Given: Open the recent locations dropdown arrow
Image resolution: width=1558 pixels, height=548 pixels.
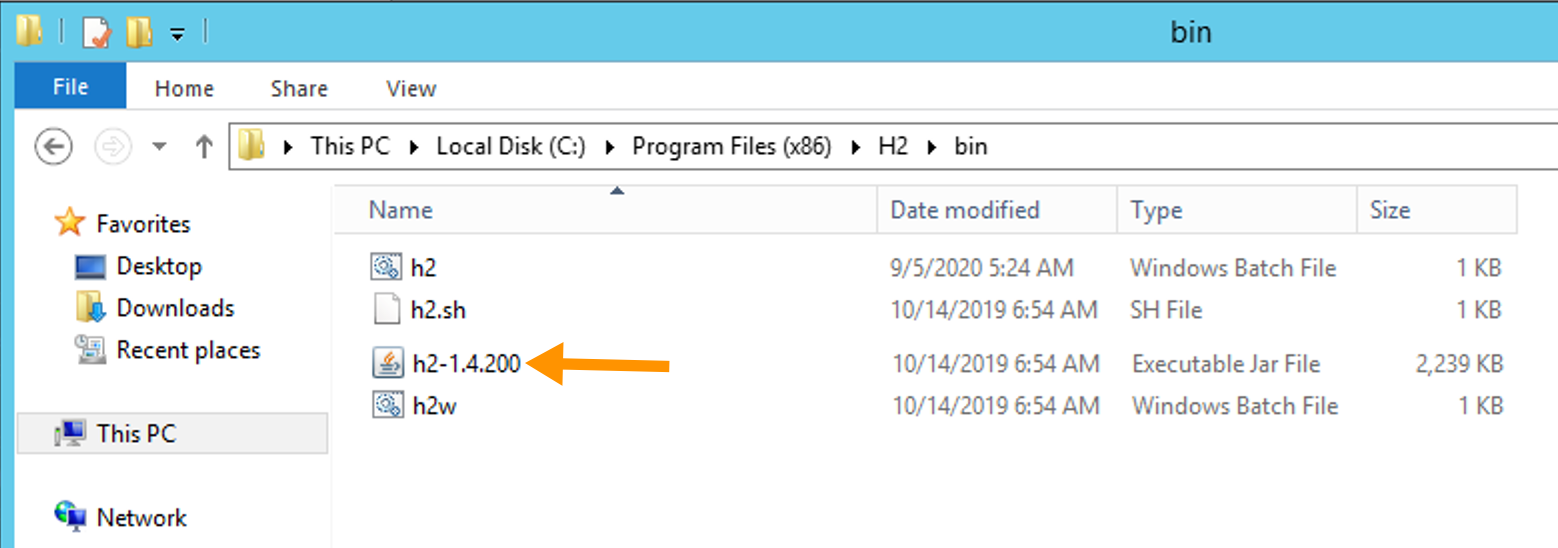Looking at the screenshot, I should click(x=159, y=147).
